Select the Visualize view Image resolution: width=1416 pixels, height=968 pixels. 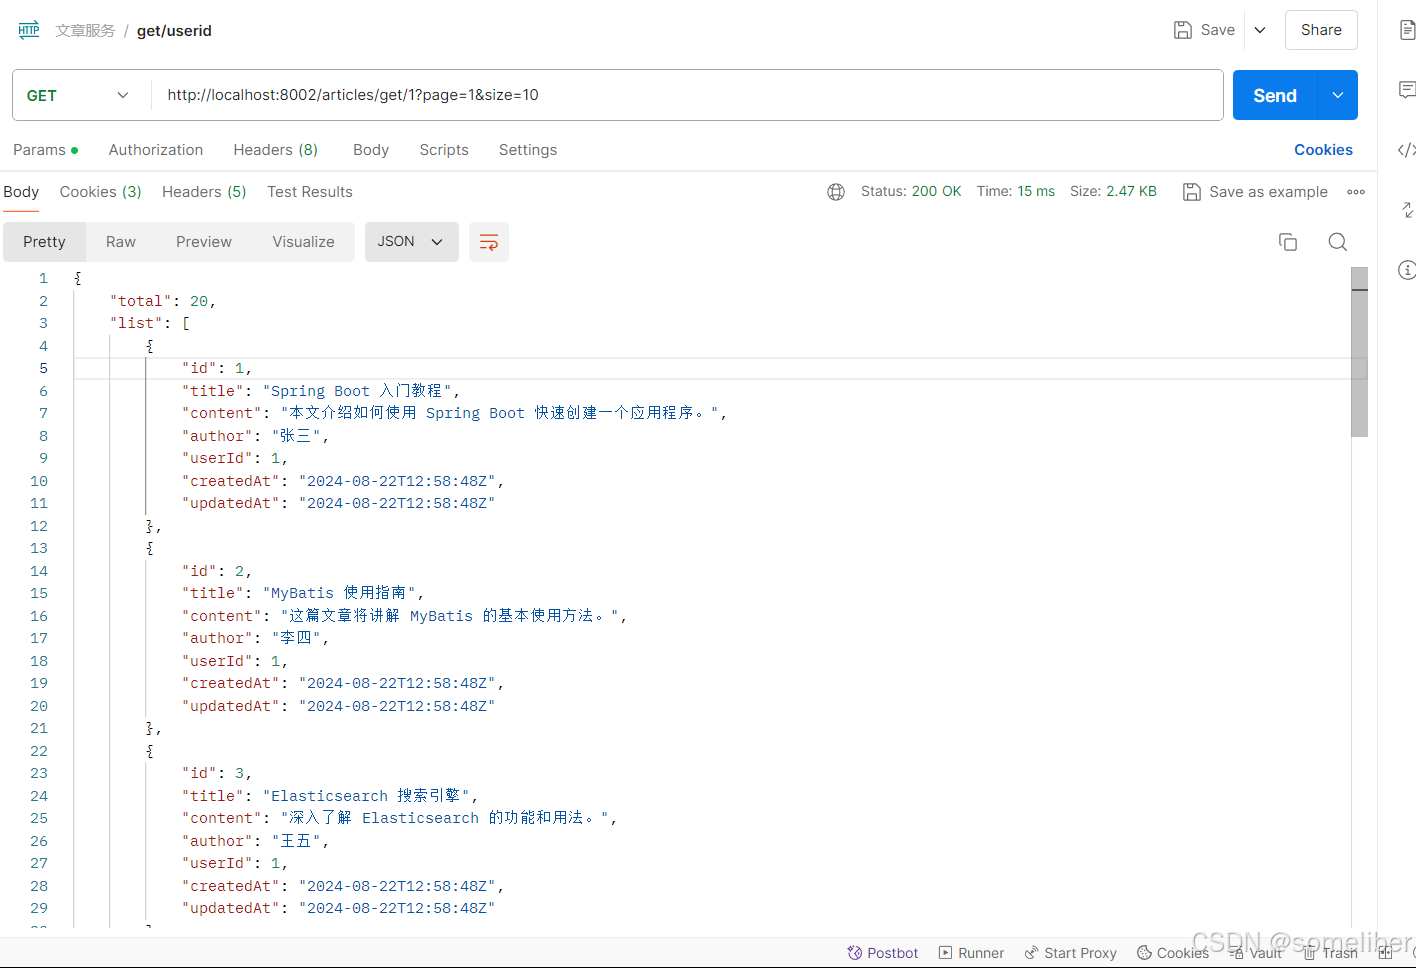304,242
